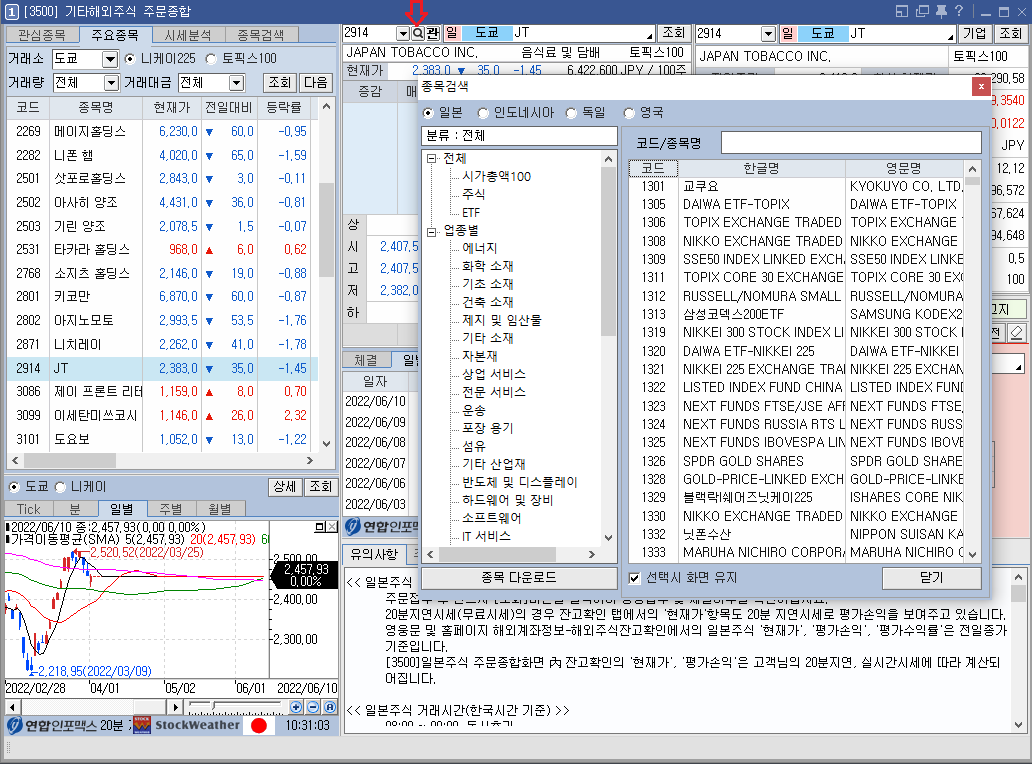Select the 영국 radio button in the search popup
The height and width of the screenshot is (764, 1032).
[x=629, y=111]
